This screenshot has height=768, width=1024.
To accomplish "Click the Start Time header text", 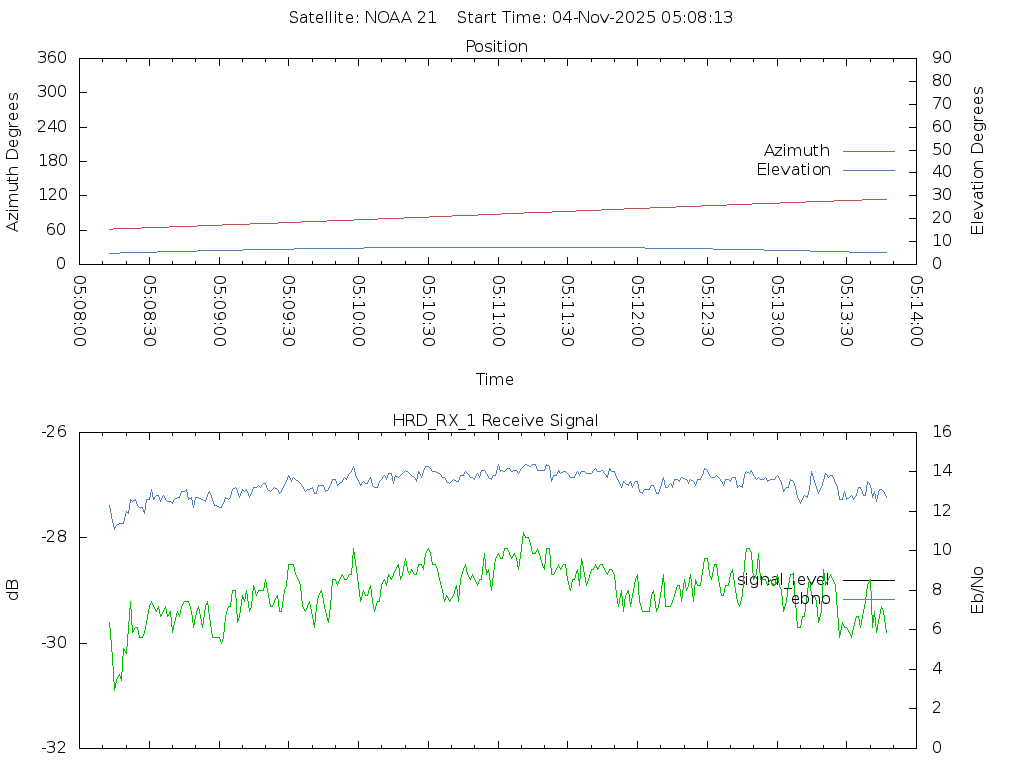I will 595,18.
